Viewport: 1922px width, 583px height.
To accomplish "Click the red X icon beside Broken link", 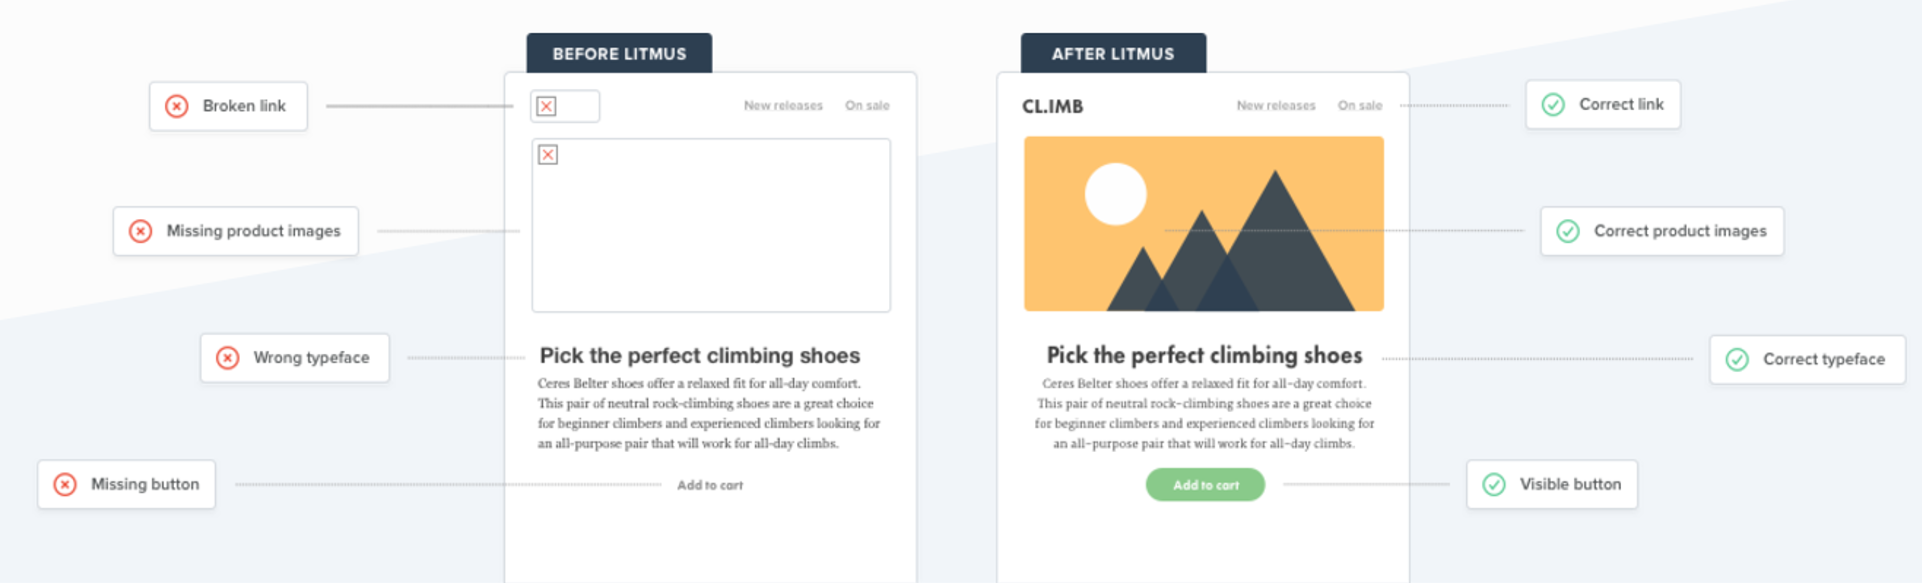I will coord(177,106).
